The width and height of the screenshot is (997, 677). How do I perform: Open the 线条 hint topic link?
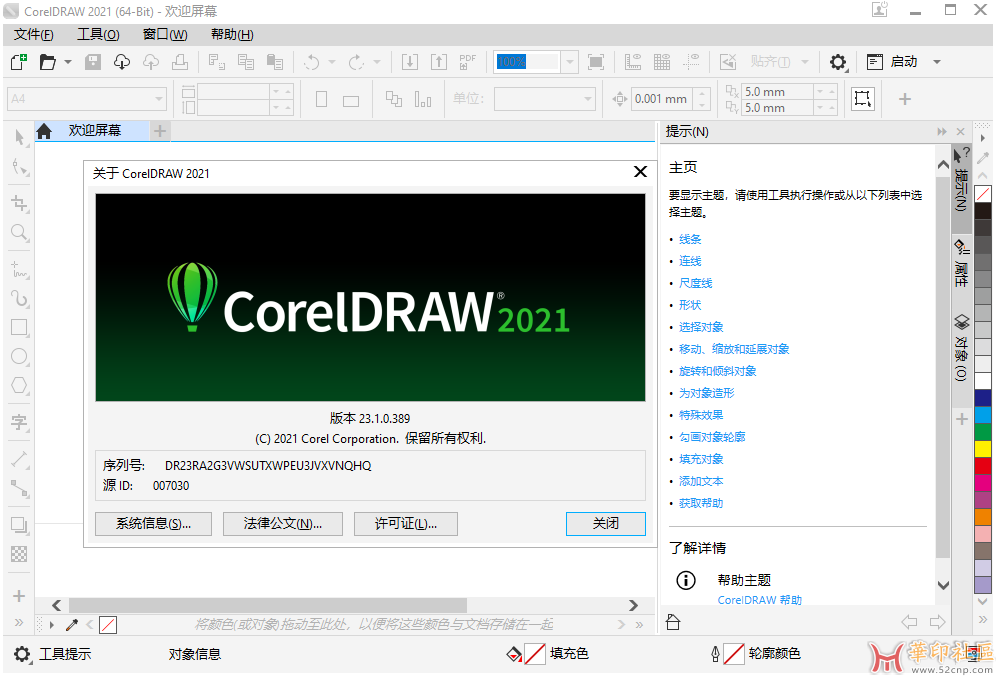coord(690,239)
